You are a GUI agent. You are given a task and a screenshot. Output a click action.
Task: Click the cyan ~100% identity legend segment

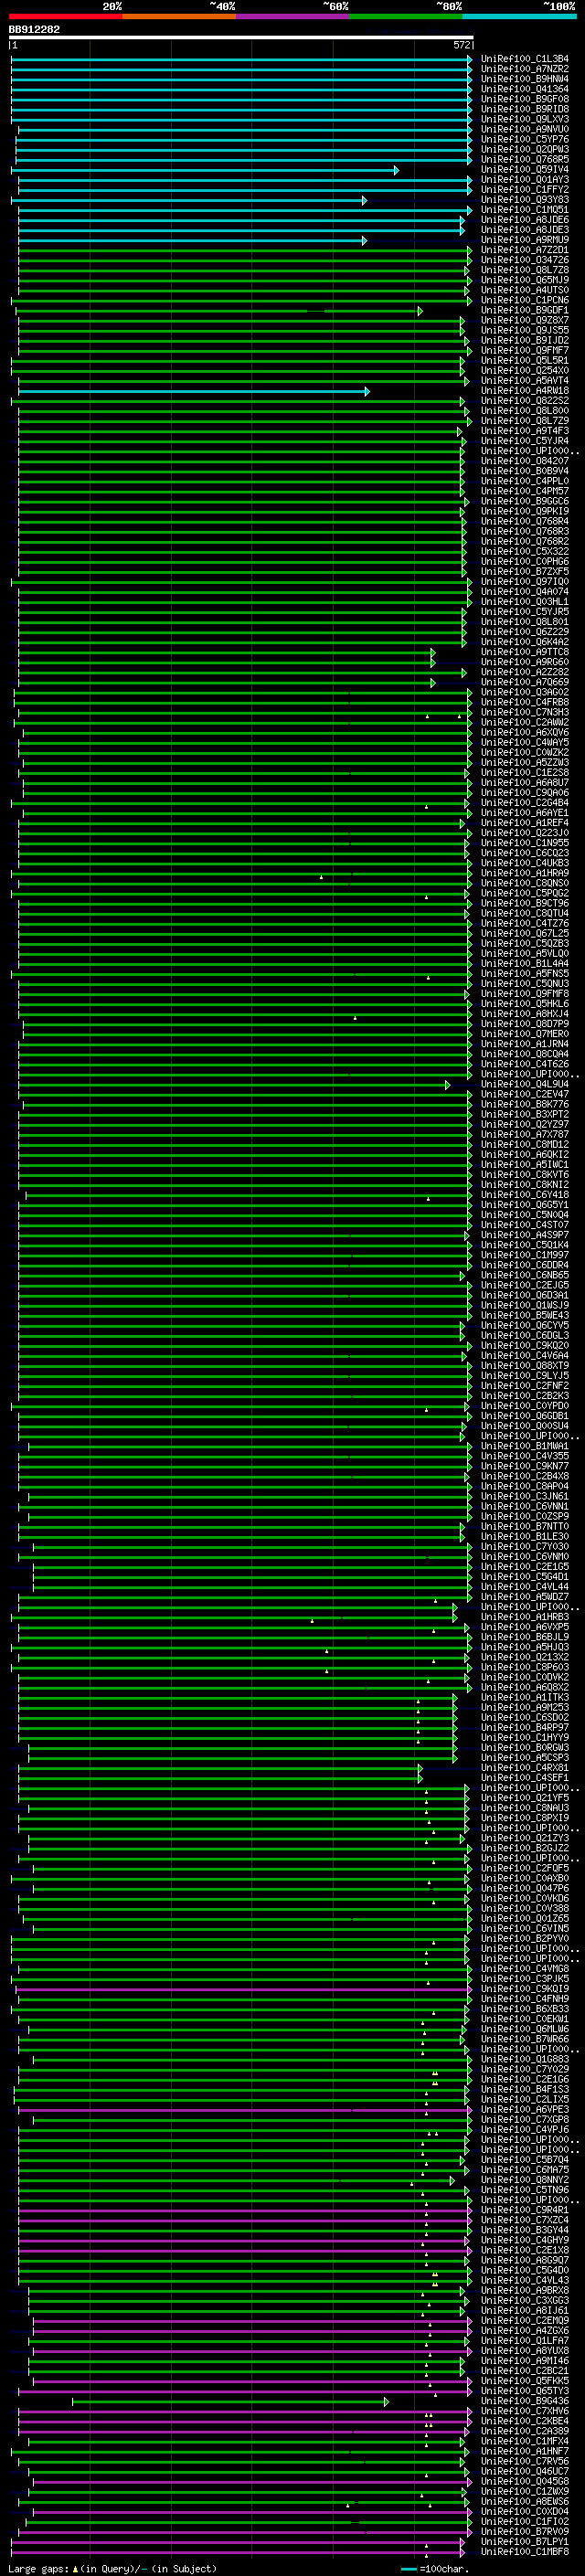pos(519,16)
